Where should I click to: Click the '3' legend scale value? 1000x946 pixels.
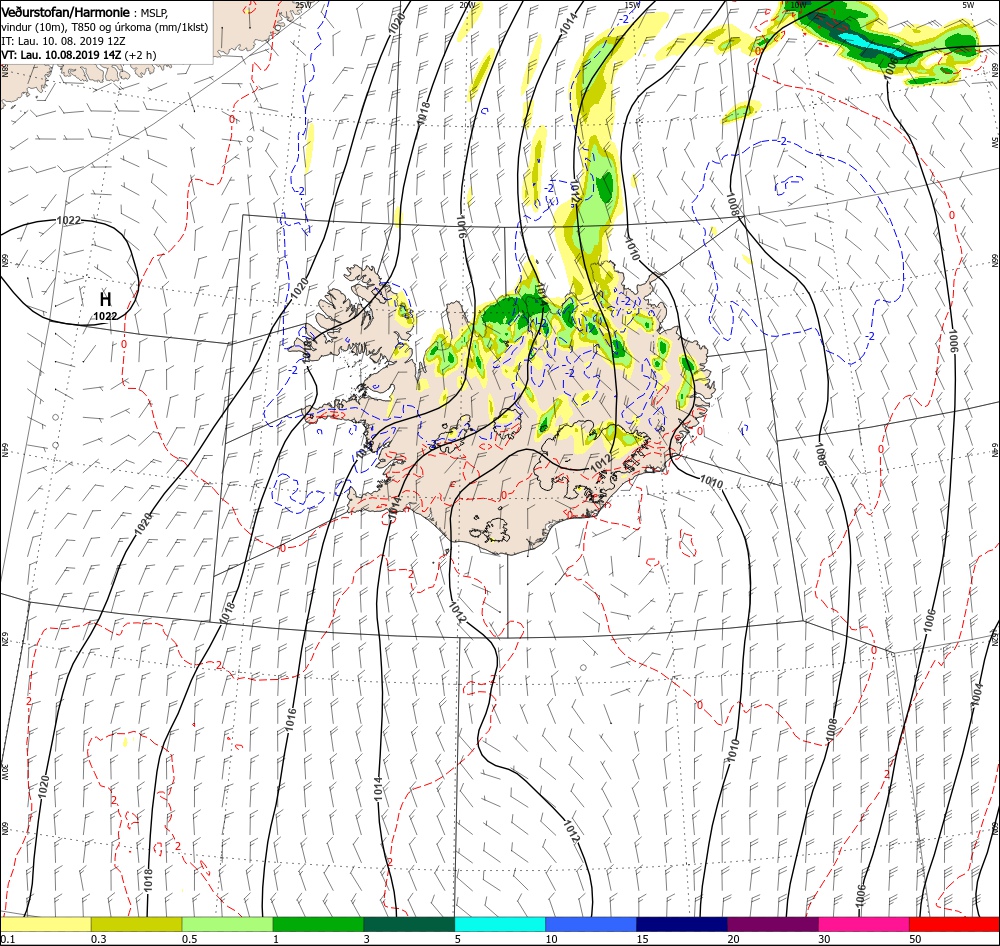click(x=367, y=939)
